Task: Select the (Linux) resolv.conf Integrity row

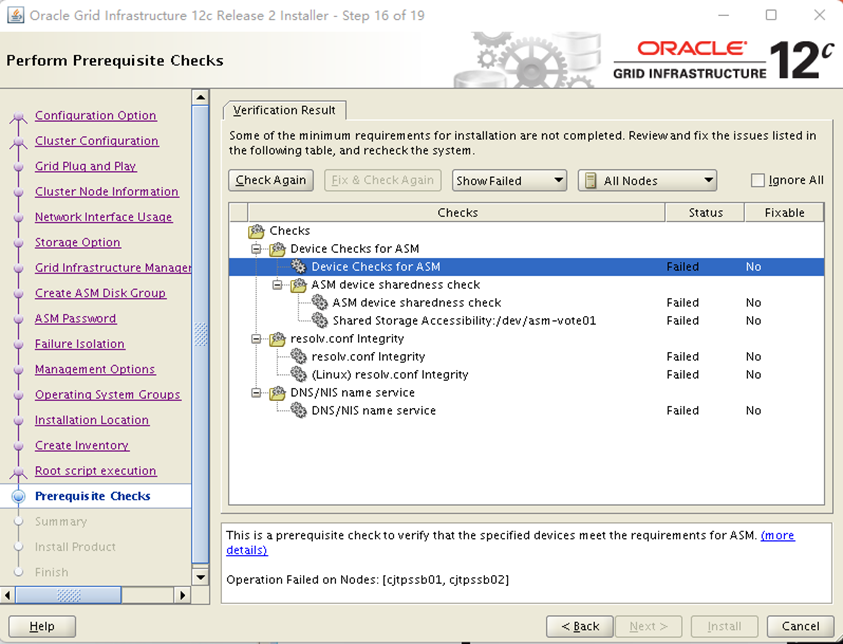Action: [x=526, y=375]
